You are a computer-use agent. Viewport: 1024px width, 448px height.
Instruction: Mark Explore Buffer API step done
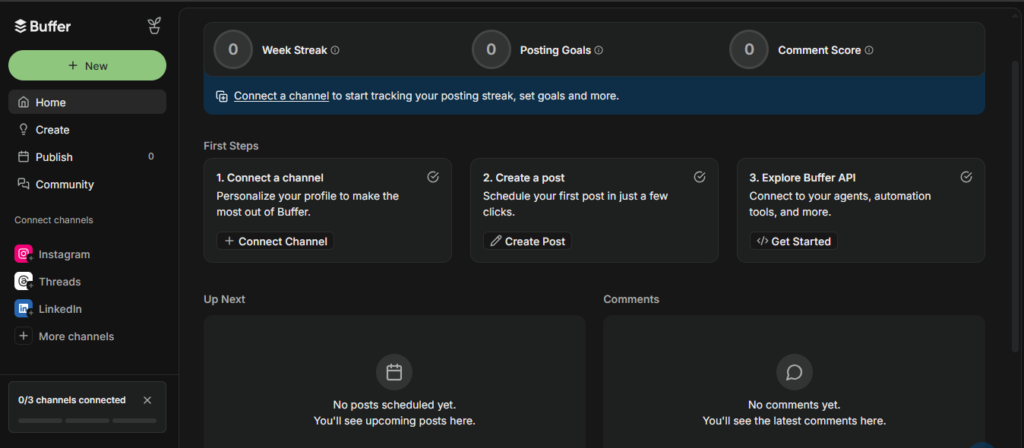[967, 177]
